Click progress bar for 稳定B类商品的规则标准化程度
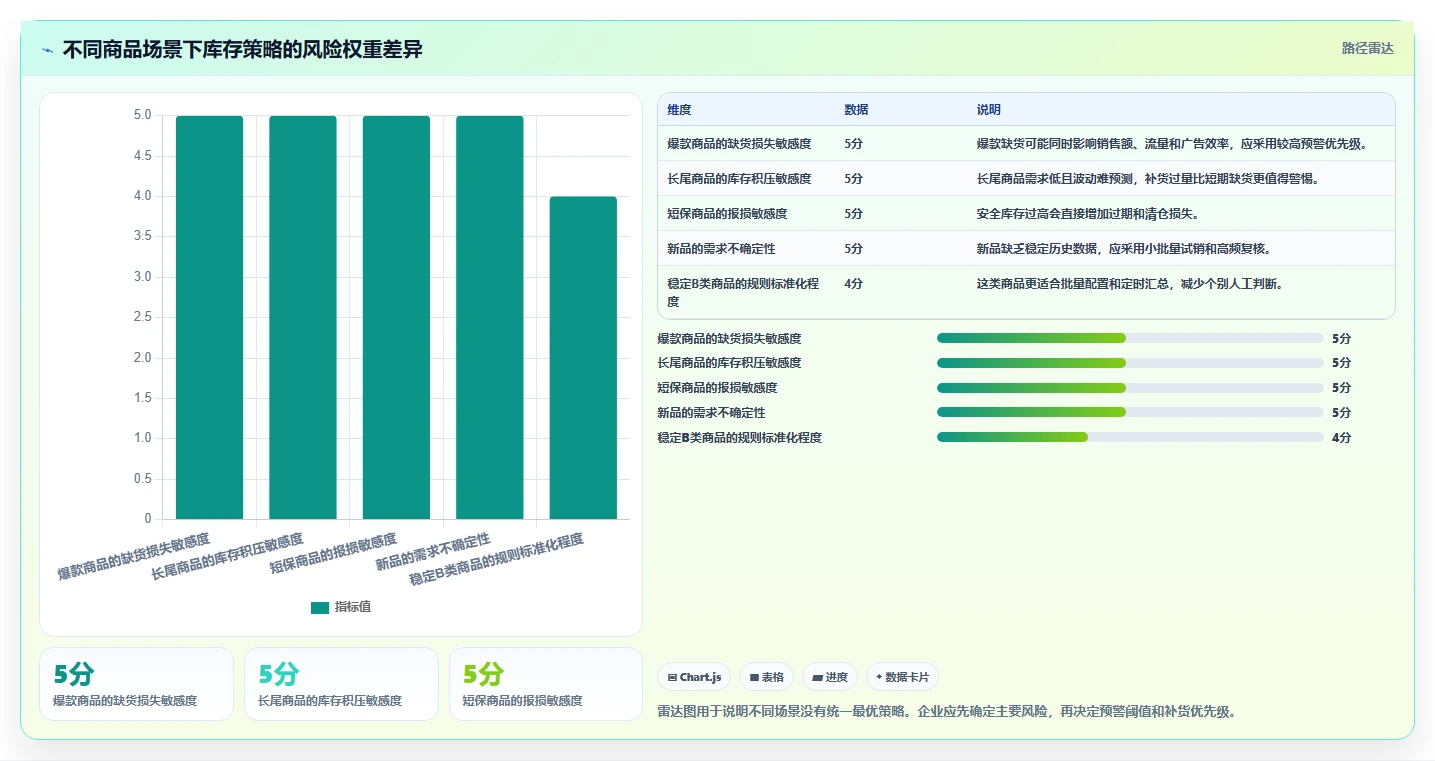 pyautogui.click(x=1130, y=437)
